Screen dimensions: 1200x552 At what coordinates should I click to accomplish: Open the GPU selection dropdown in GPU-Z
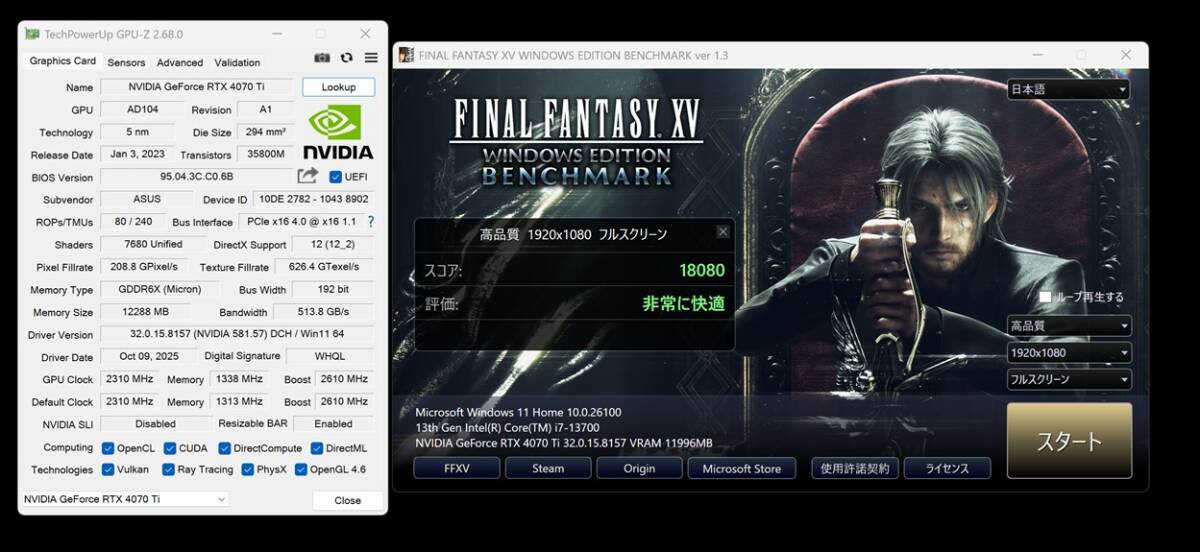click(x=124, y=499)
